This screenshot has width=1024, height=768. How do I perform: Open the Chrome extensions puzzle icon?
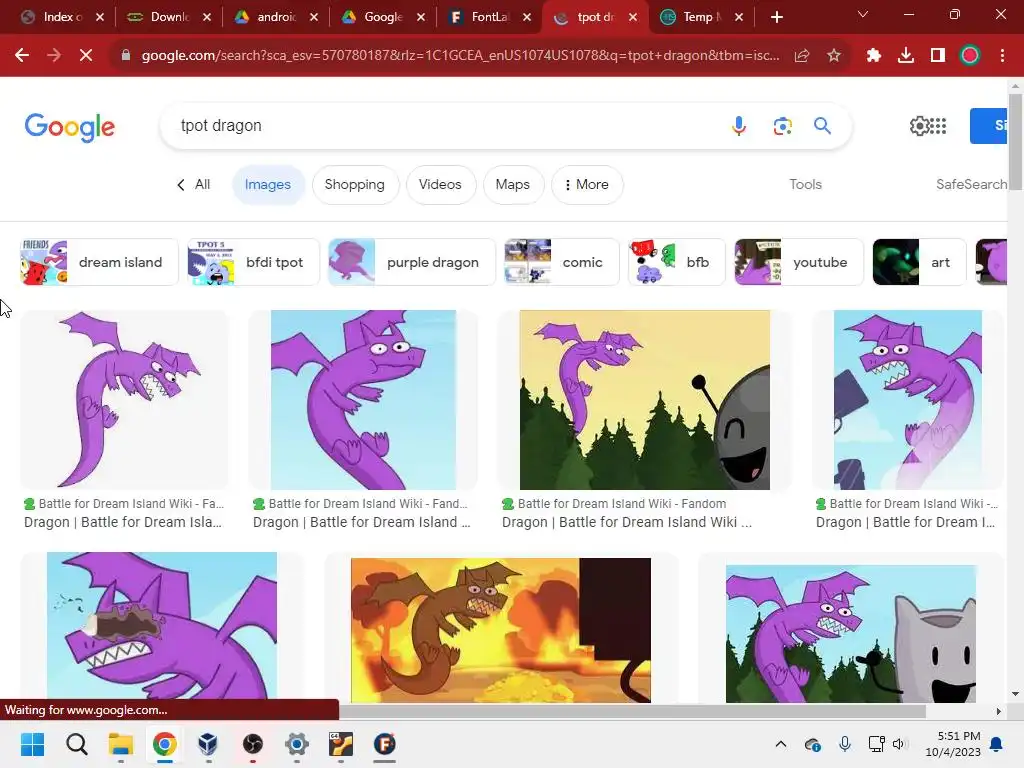click(x=874, y=56)
